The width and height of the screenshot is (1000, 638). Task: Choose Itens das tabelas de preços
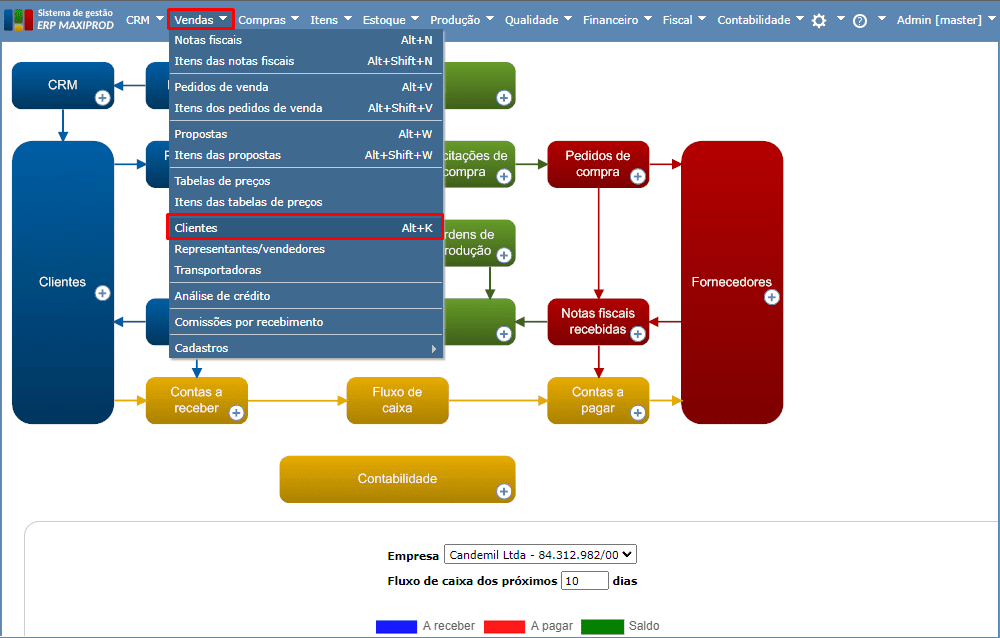click(306, 202)
